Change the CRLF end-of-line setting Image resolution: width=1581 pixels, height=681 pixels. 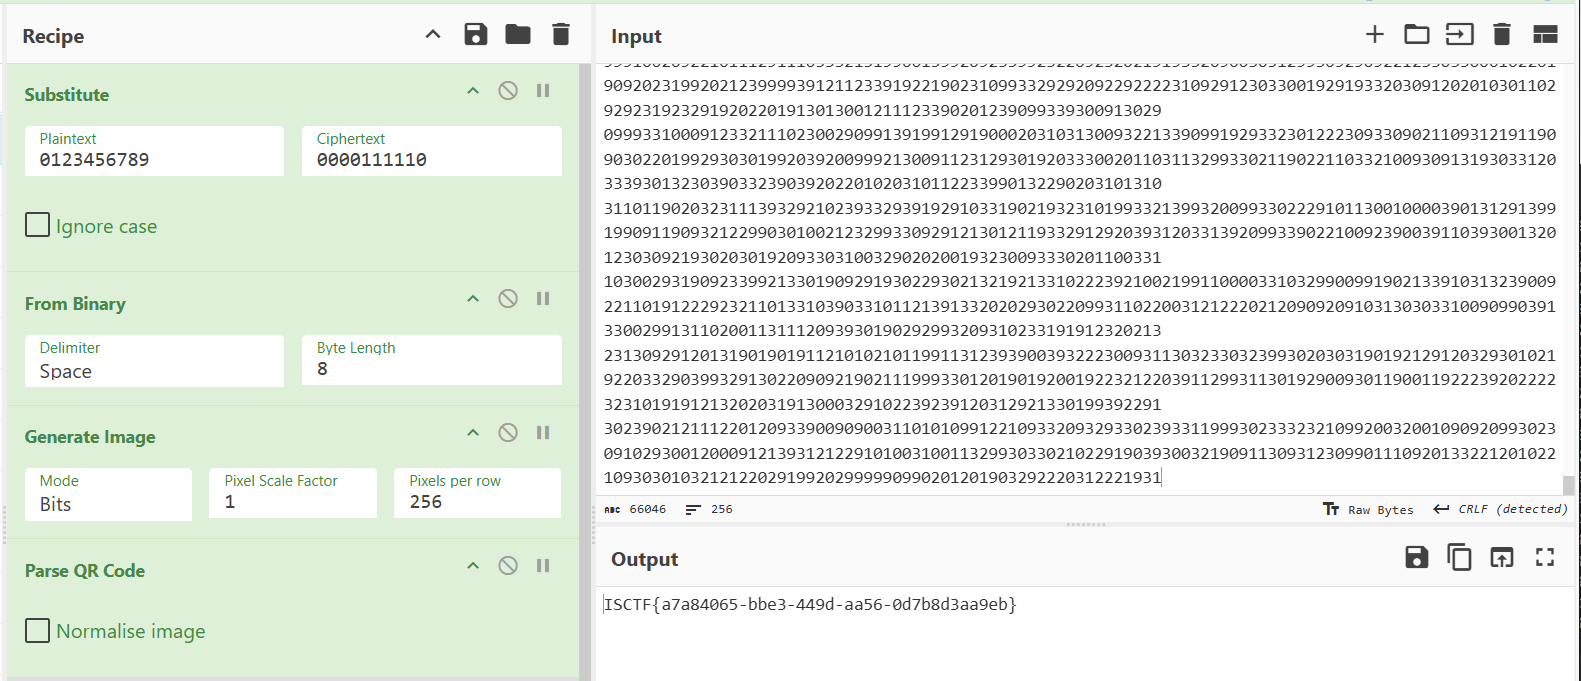pyautogui.click(x=1501, y=510)
